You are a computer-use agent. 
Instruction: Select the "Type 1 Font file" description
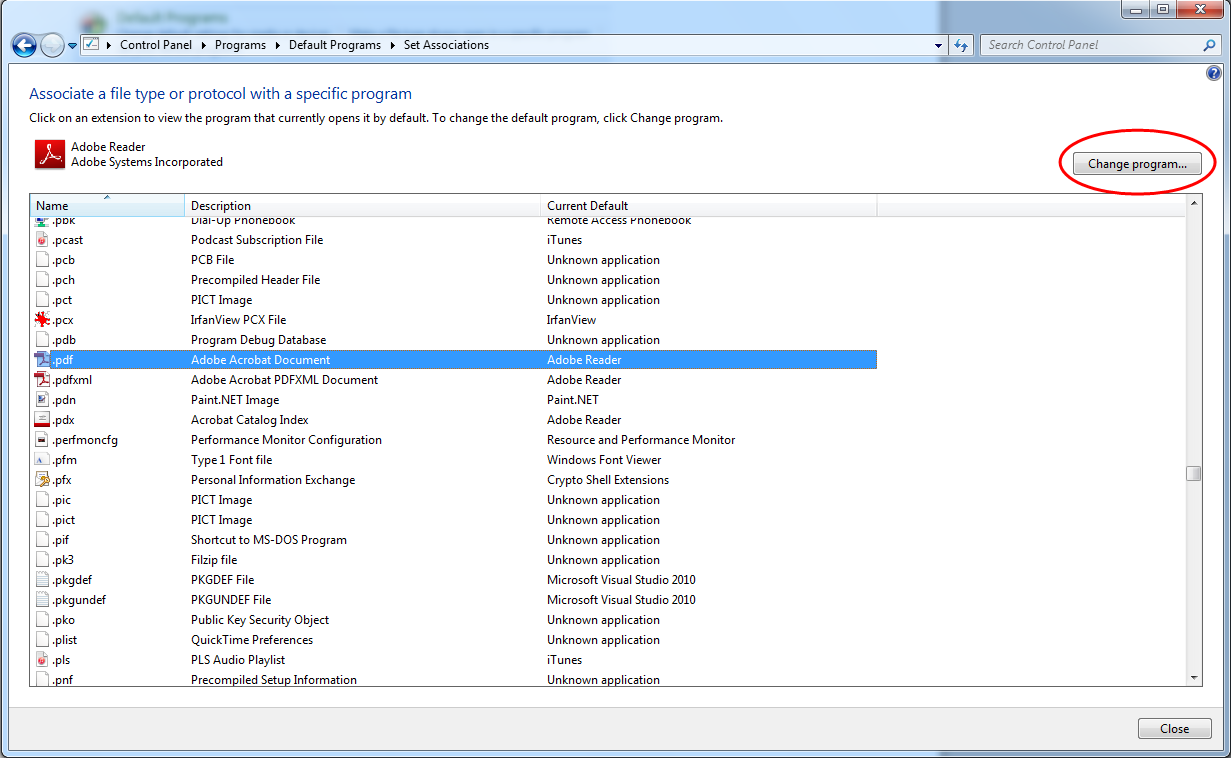point(231,460)
